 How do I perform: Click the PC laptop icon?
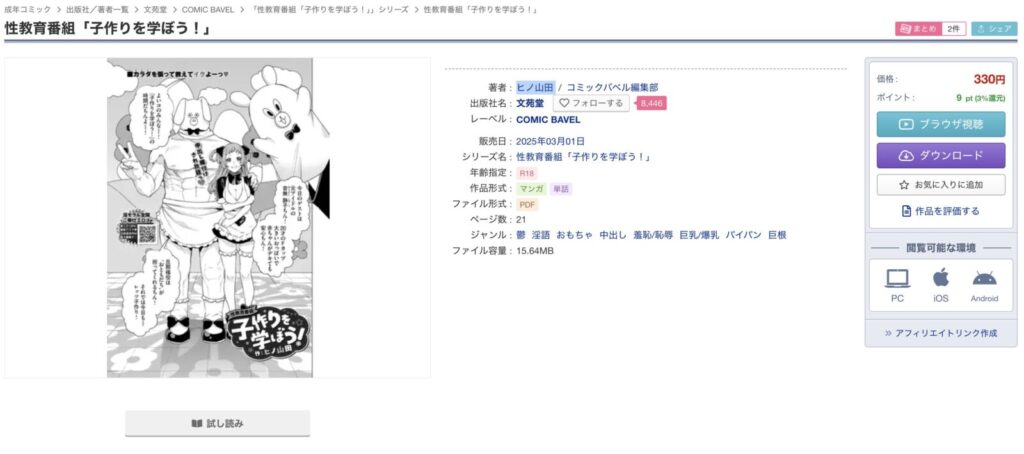click(x=897, y=278)
